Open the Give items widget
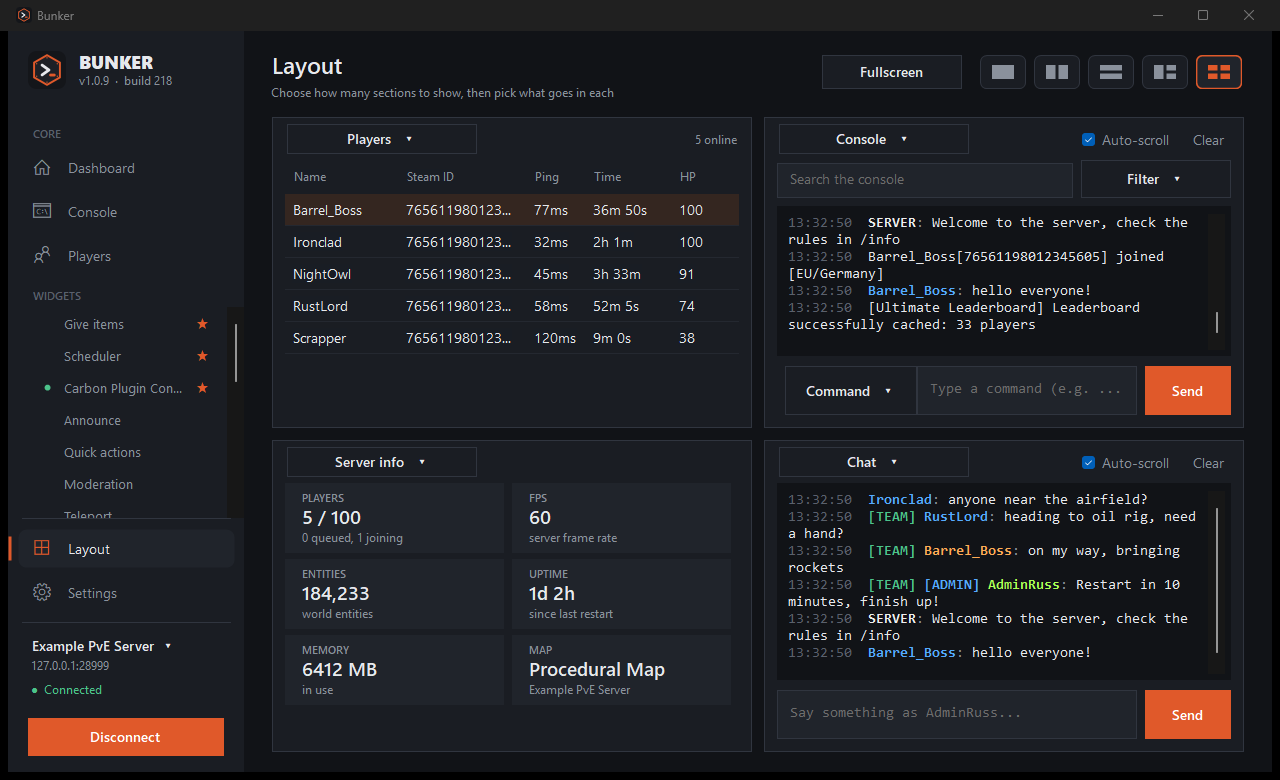This screenshot has height=780, width=1280. pyautogui.click(x=94, y=324)
